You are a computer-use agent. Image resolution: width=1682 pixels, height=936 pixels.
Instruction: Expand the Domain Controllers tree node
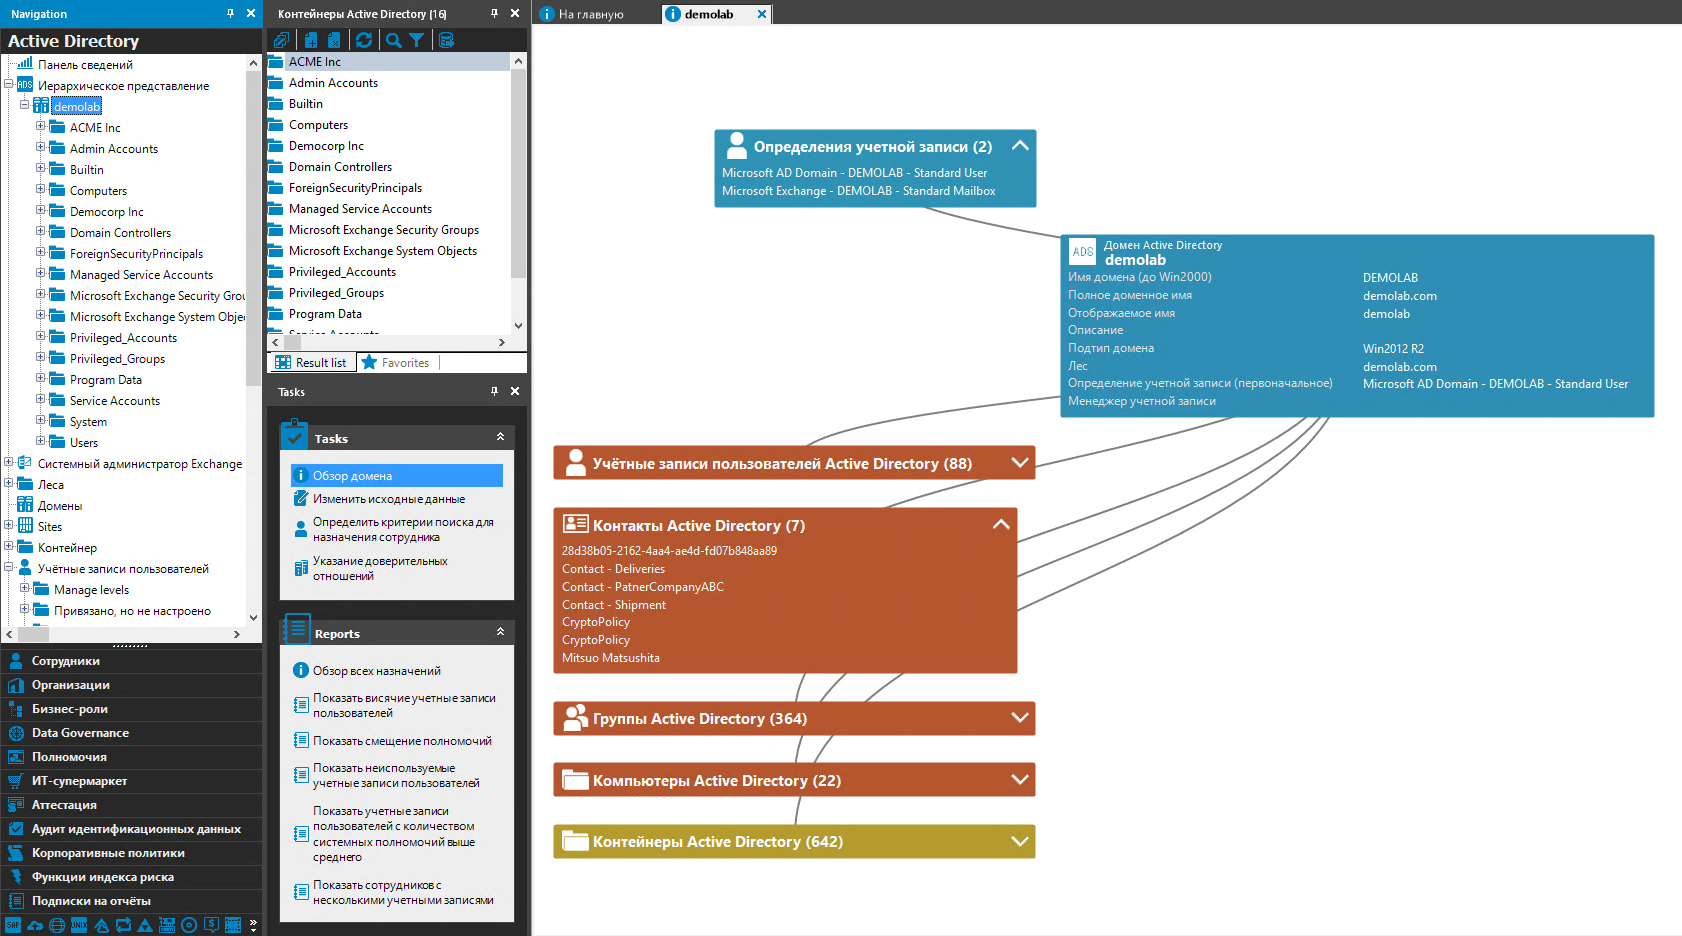click(41, 231)
